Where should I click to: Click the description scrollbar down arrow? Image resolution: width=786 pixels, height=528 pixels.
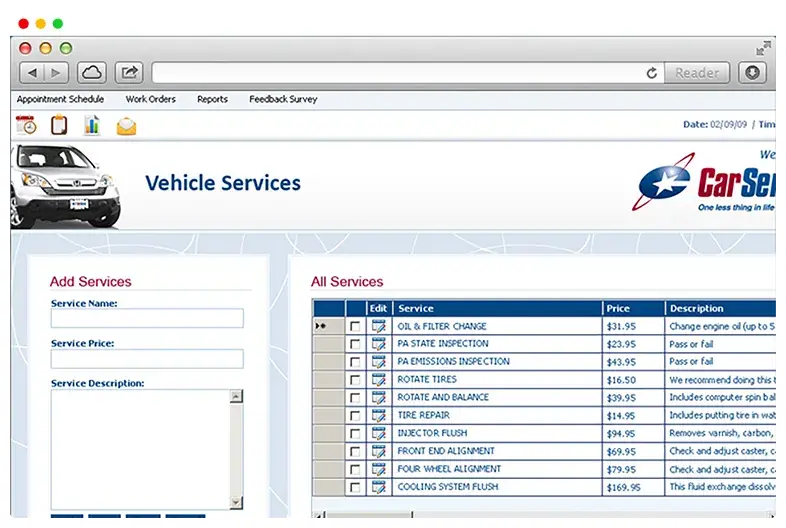[236, 502]
